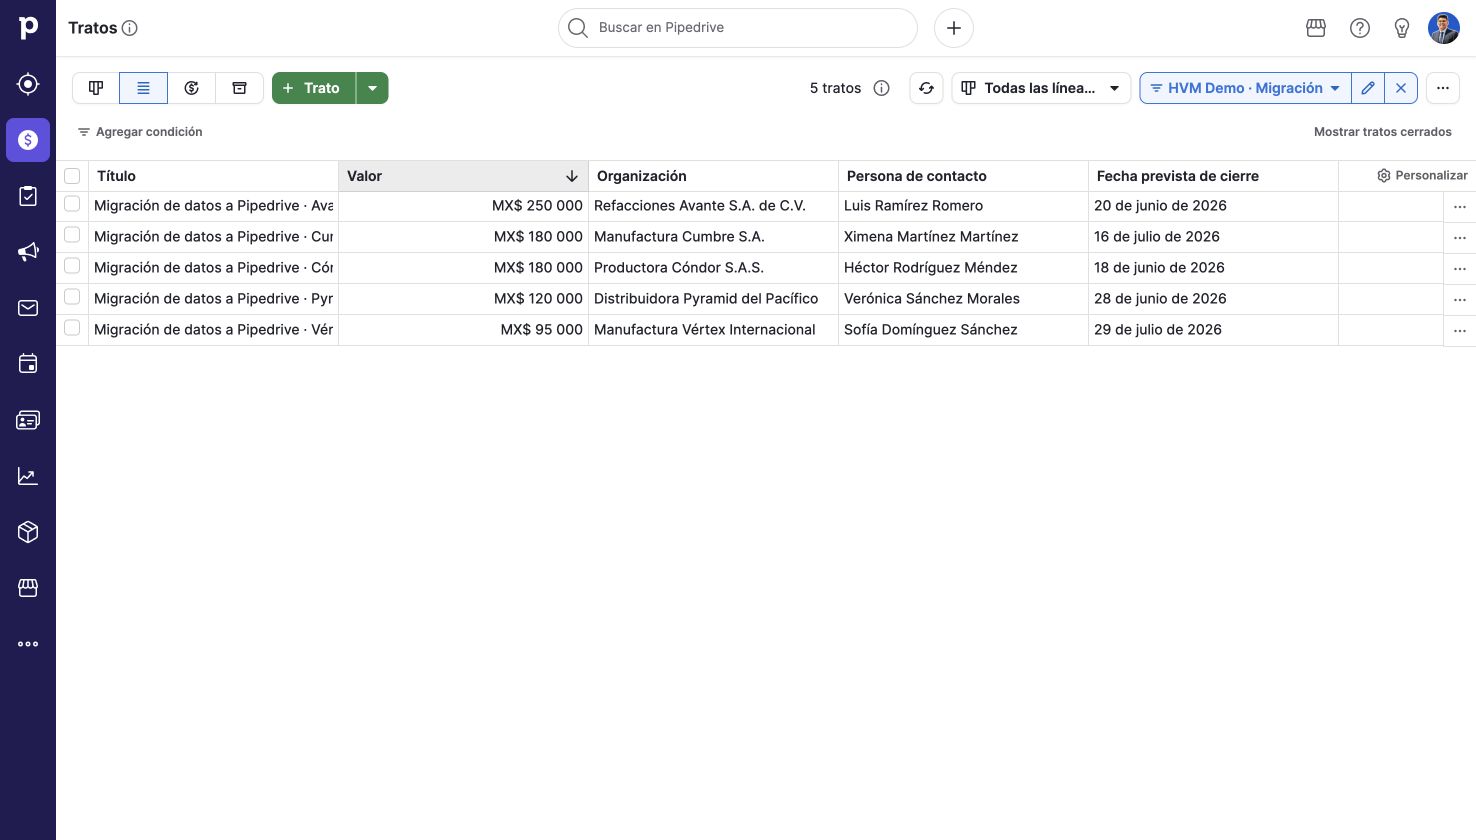Open Personalizar columns settings

coord(1422,175)
